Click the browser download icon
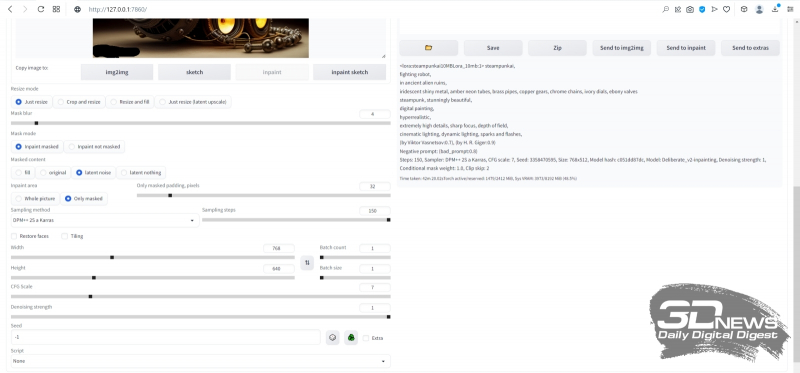 (775, 9)
